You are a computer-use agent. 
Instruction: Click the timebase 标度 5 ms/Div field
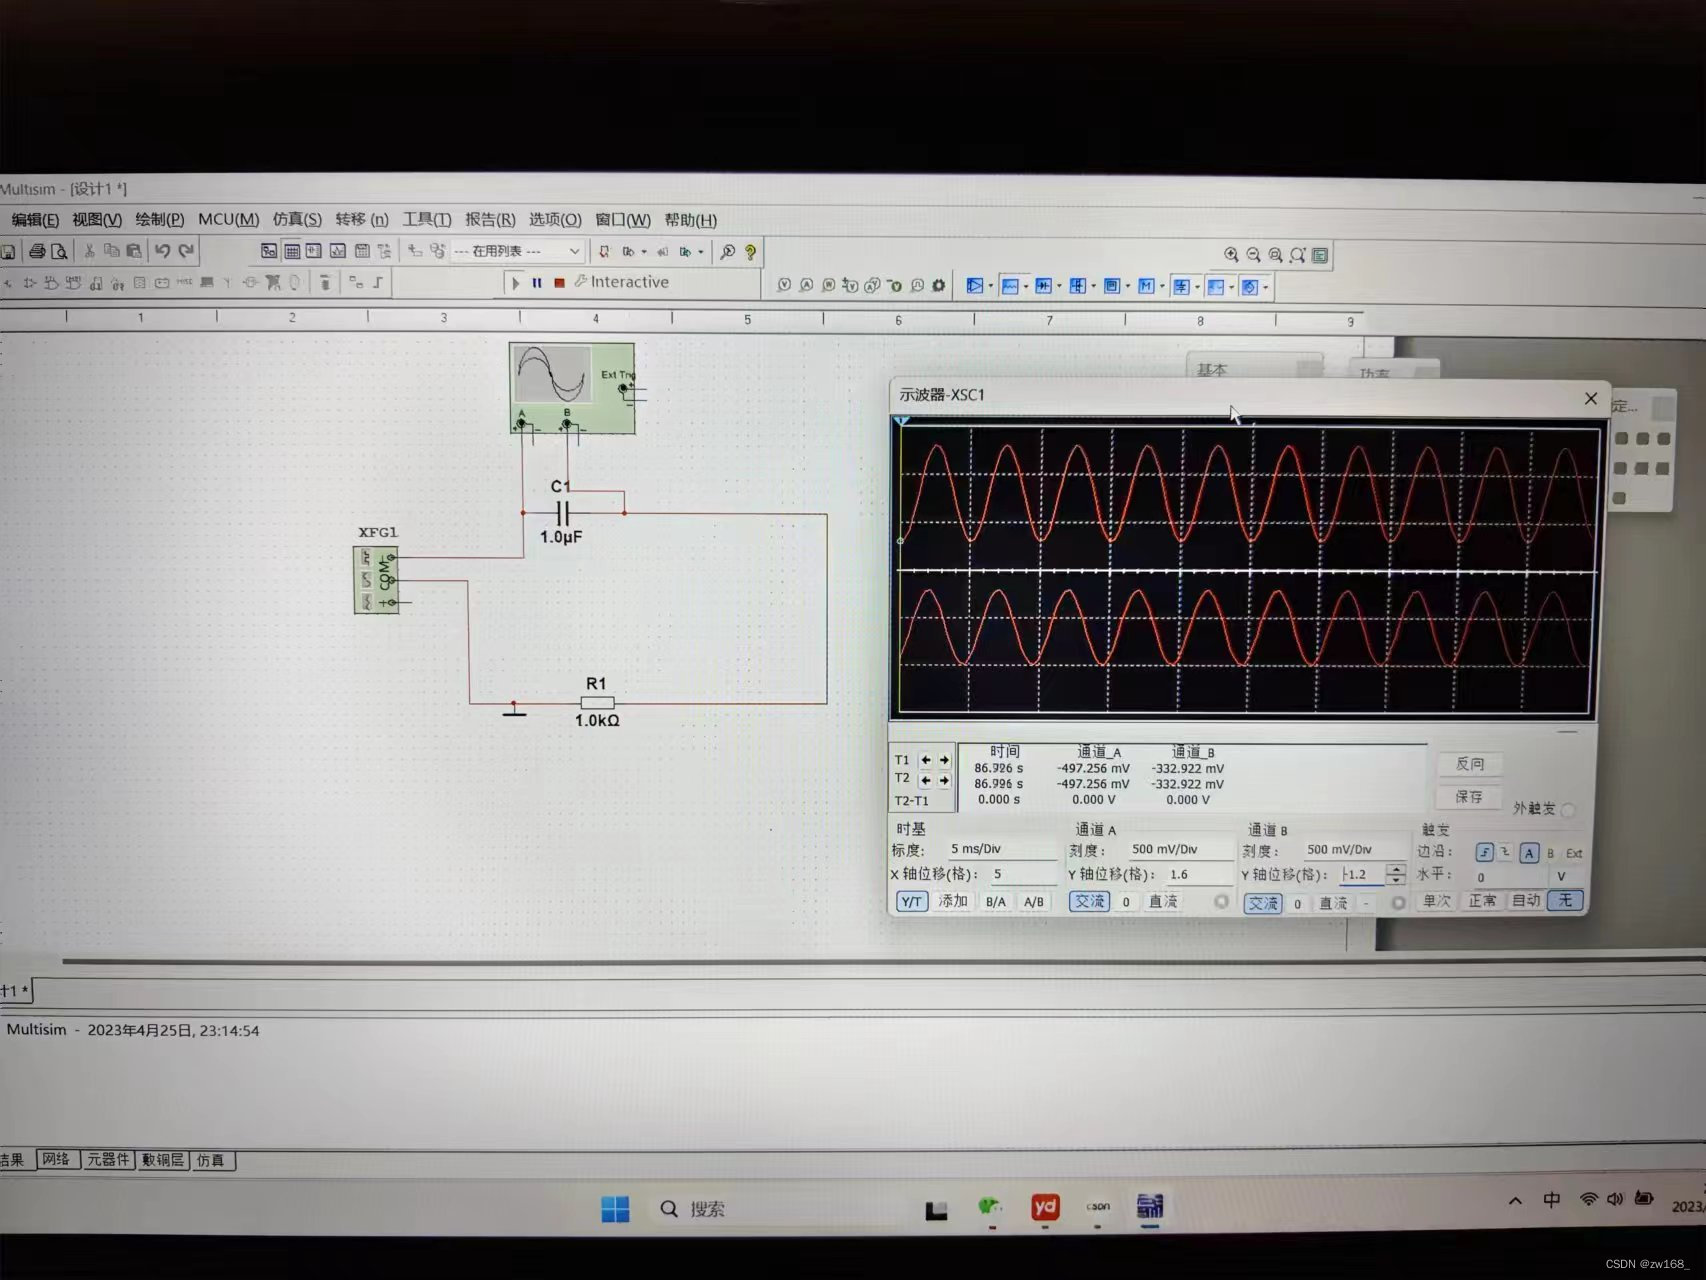(x=1002, y=849)
